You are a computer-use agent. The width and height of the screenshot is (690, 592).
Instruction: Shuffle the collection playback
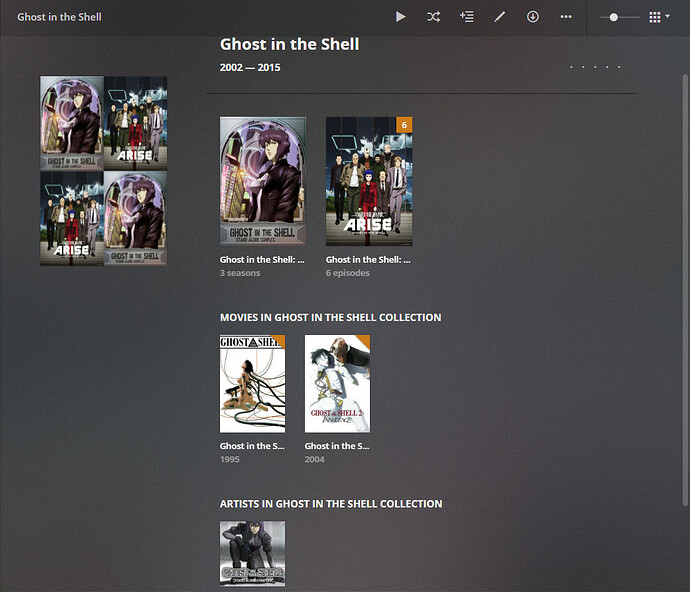click(x=433, y=17)
